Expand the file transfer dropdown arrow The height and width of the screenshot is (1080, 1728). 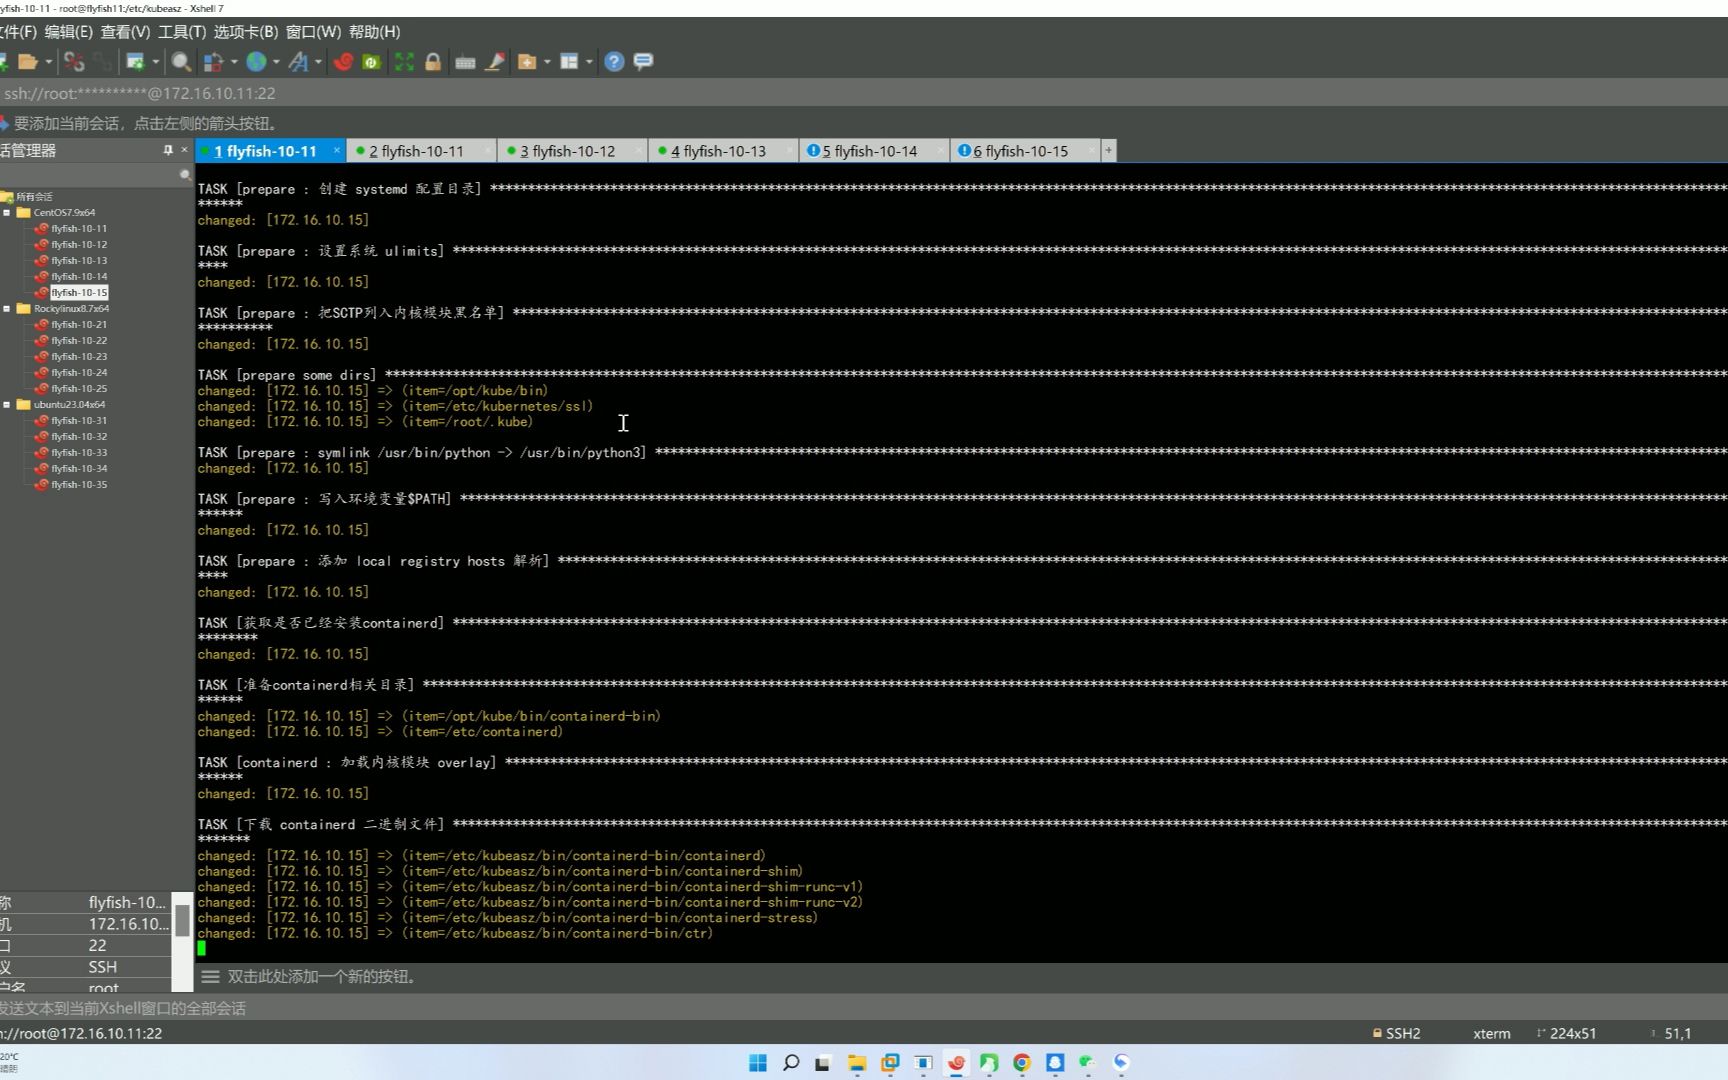coord(234,62)
